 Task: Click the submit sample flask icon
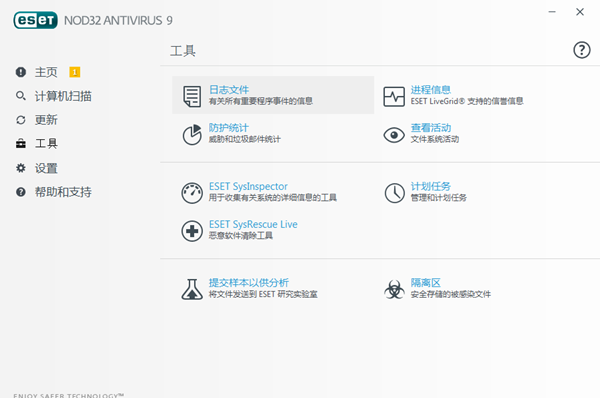192,289
